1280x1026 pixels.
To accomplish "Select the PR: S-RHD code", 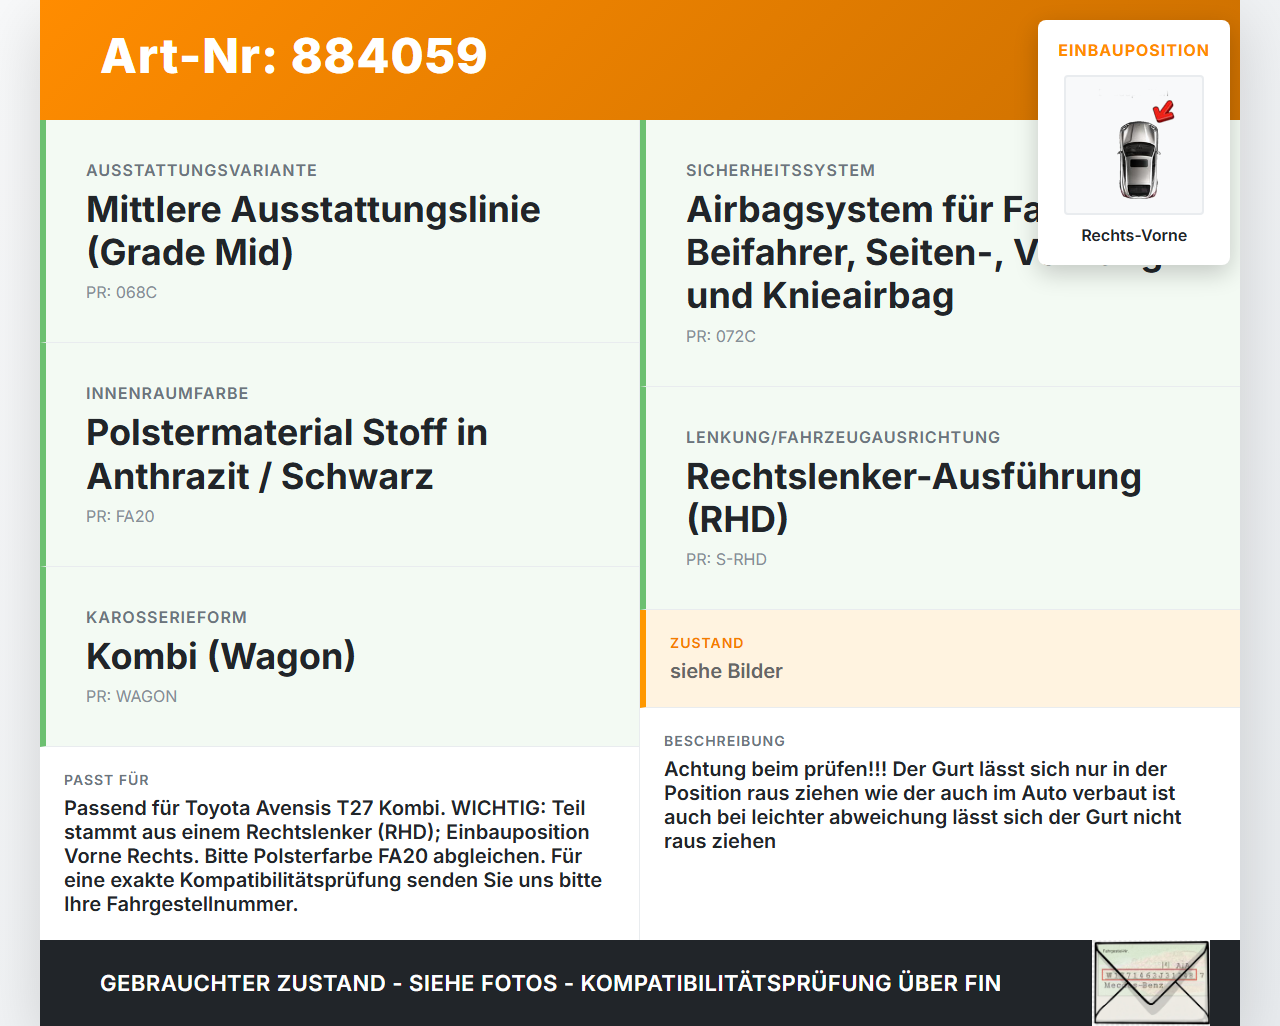I will (x=726, y=560).
